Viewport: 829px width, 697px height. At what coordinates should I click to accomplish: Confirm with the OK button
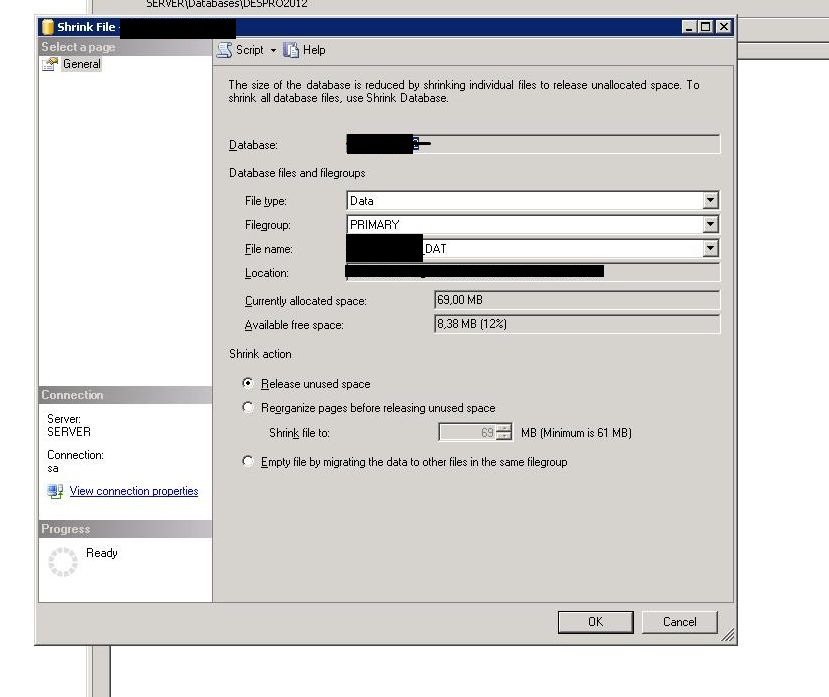[x=595, y=622]
